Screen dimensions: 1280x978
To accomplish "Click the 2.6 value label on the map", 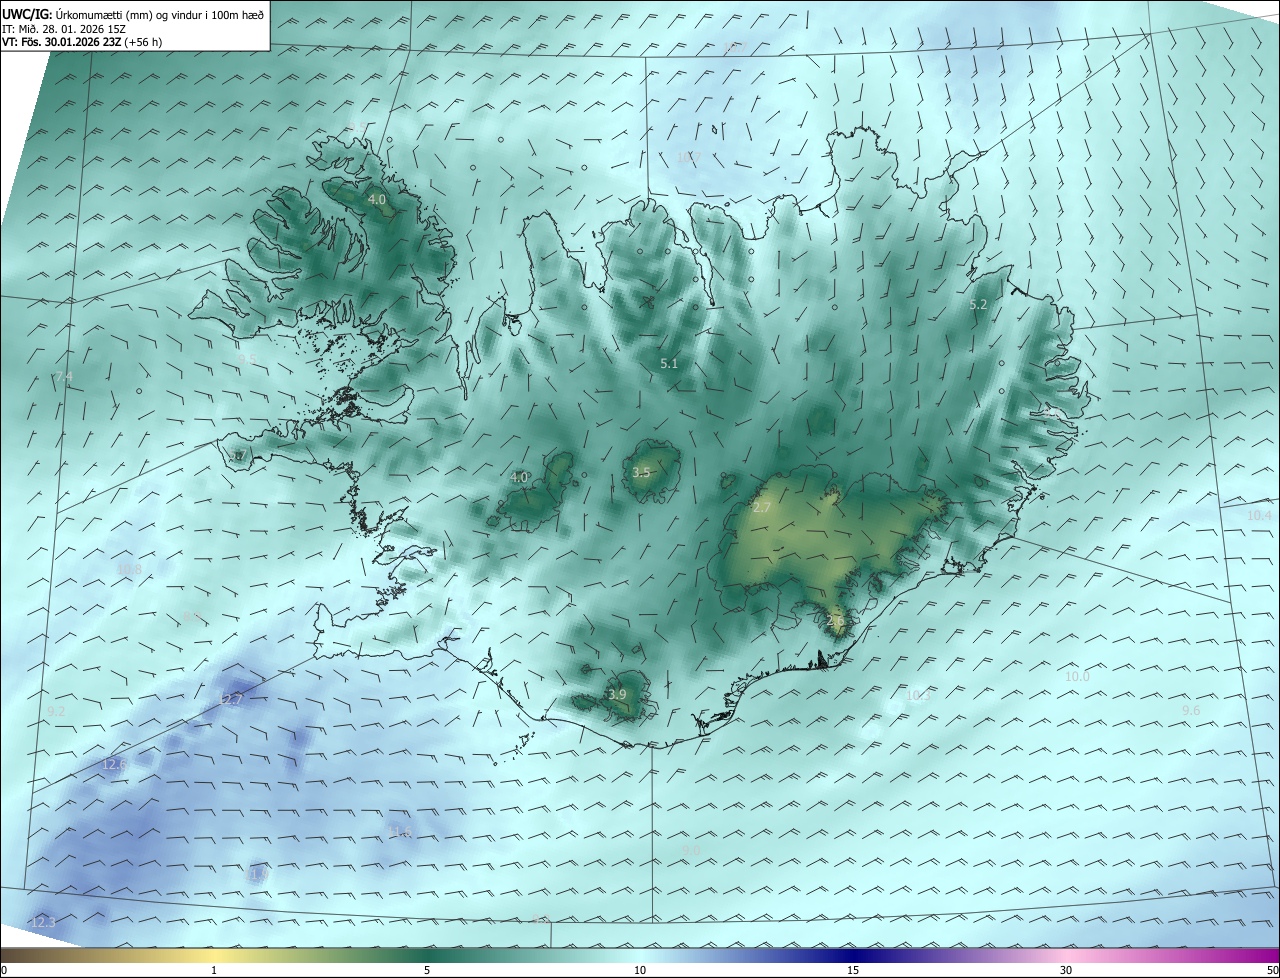I will (836, 621).
